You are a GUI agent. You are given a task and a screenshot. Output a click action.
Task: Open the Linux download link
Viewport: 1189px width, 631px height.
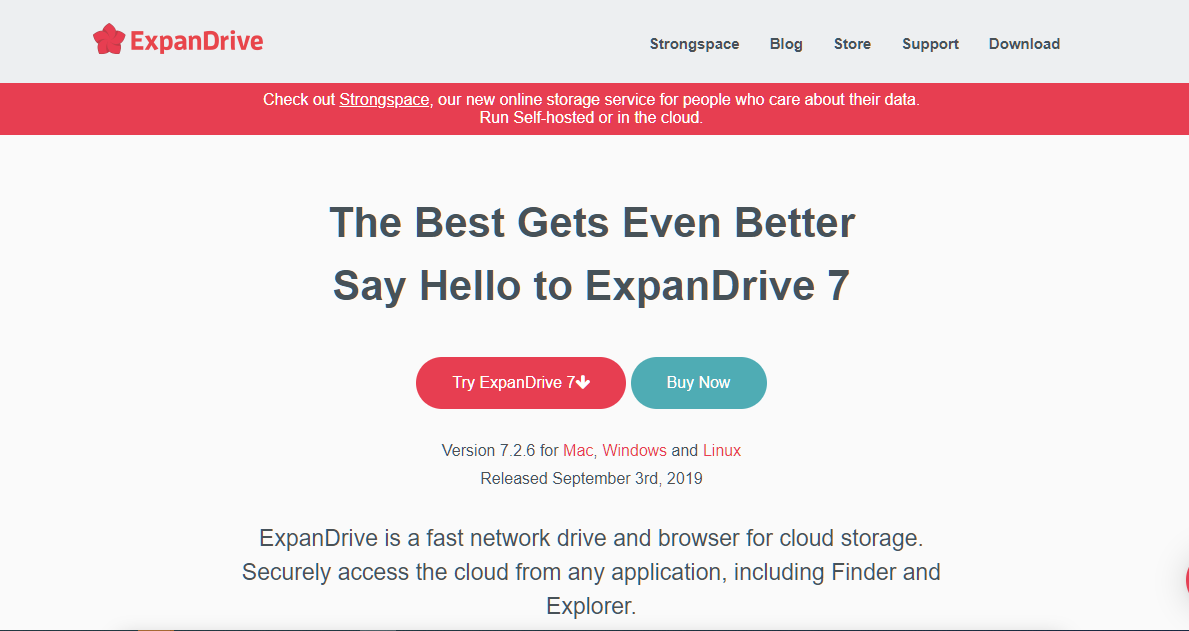[x=721, y=450]
